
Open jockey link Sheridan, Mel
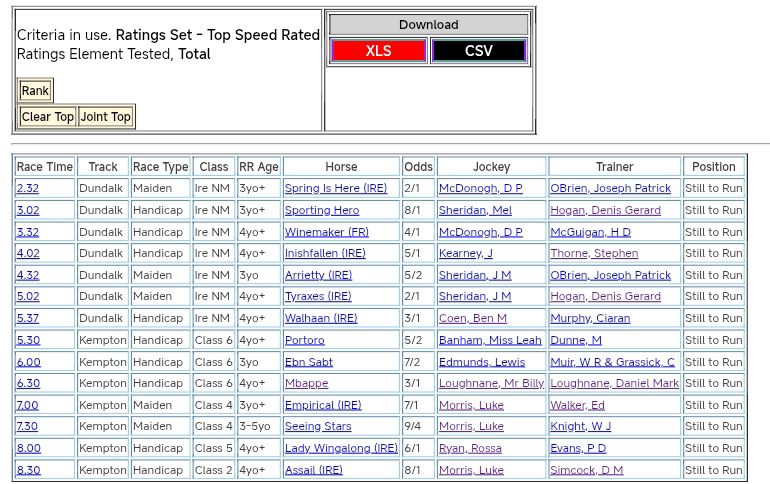475,210
